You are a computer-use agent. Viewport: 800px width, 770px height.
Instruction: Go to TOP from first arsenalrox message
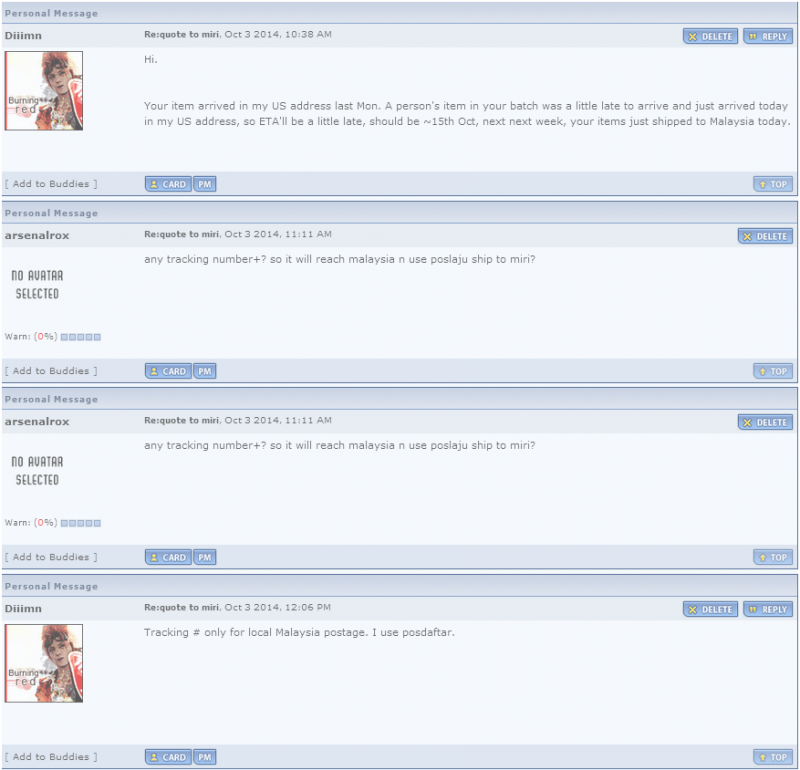[x=773, y=371]
